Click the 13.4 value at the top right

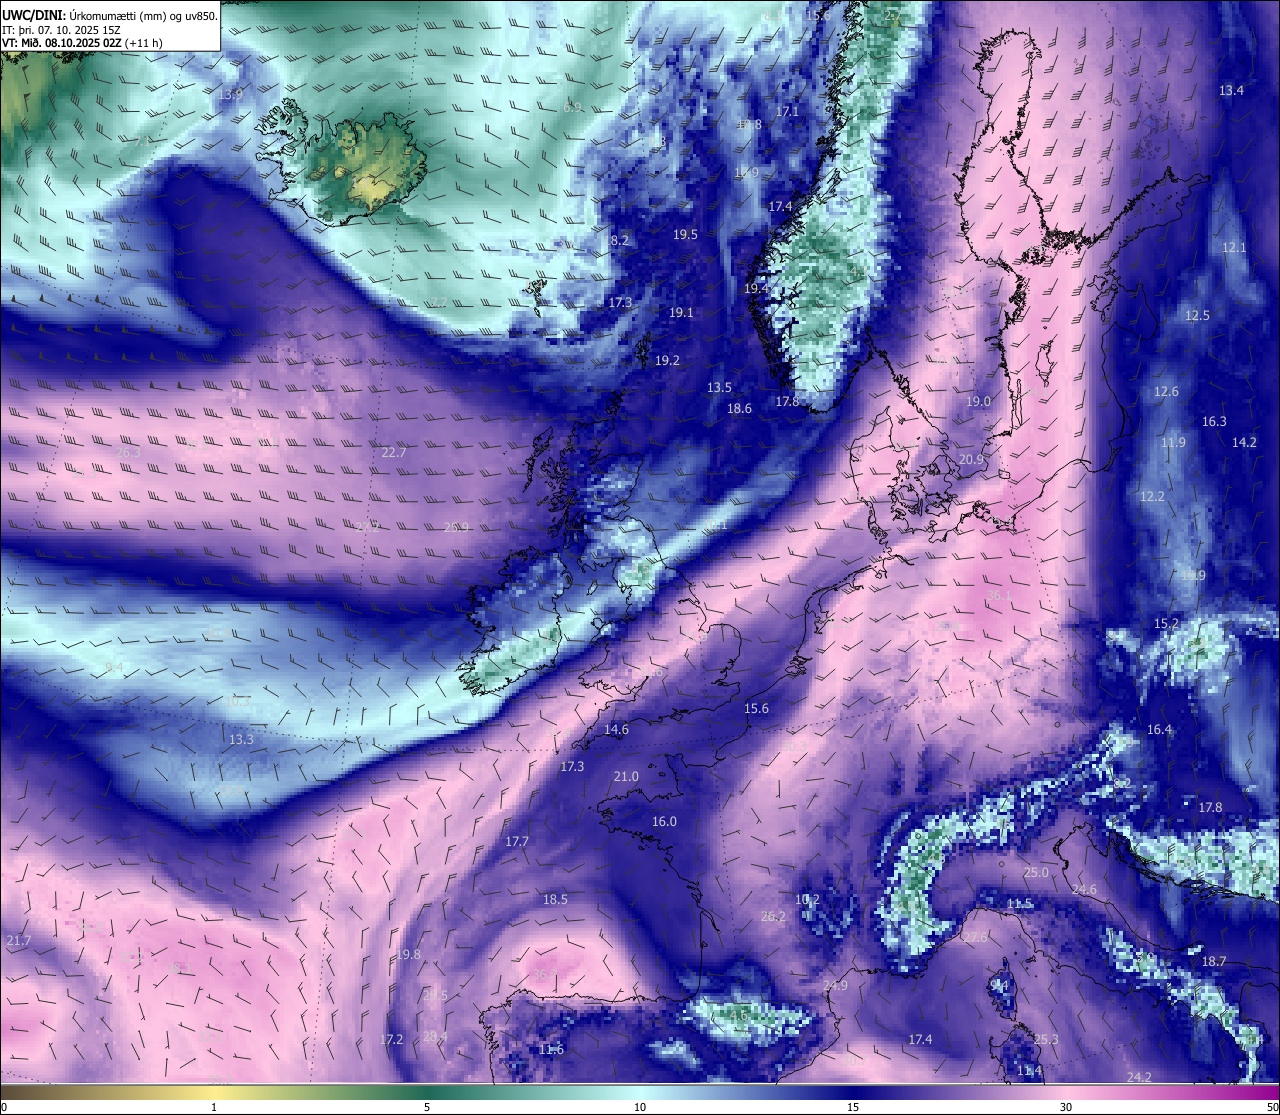1231,91
